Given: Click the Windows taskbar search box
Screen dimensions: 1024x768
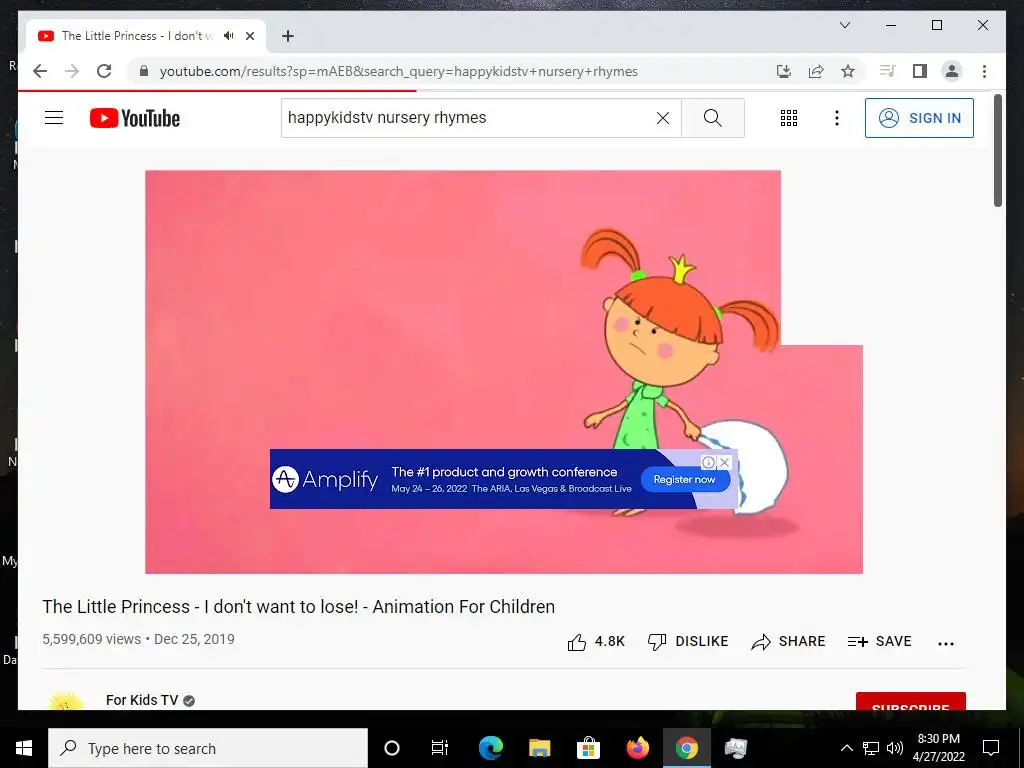Looking at the screenshot, I should (x=208, y=748).
